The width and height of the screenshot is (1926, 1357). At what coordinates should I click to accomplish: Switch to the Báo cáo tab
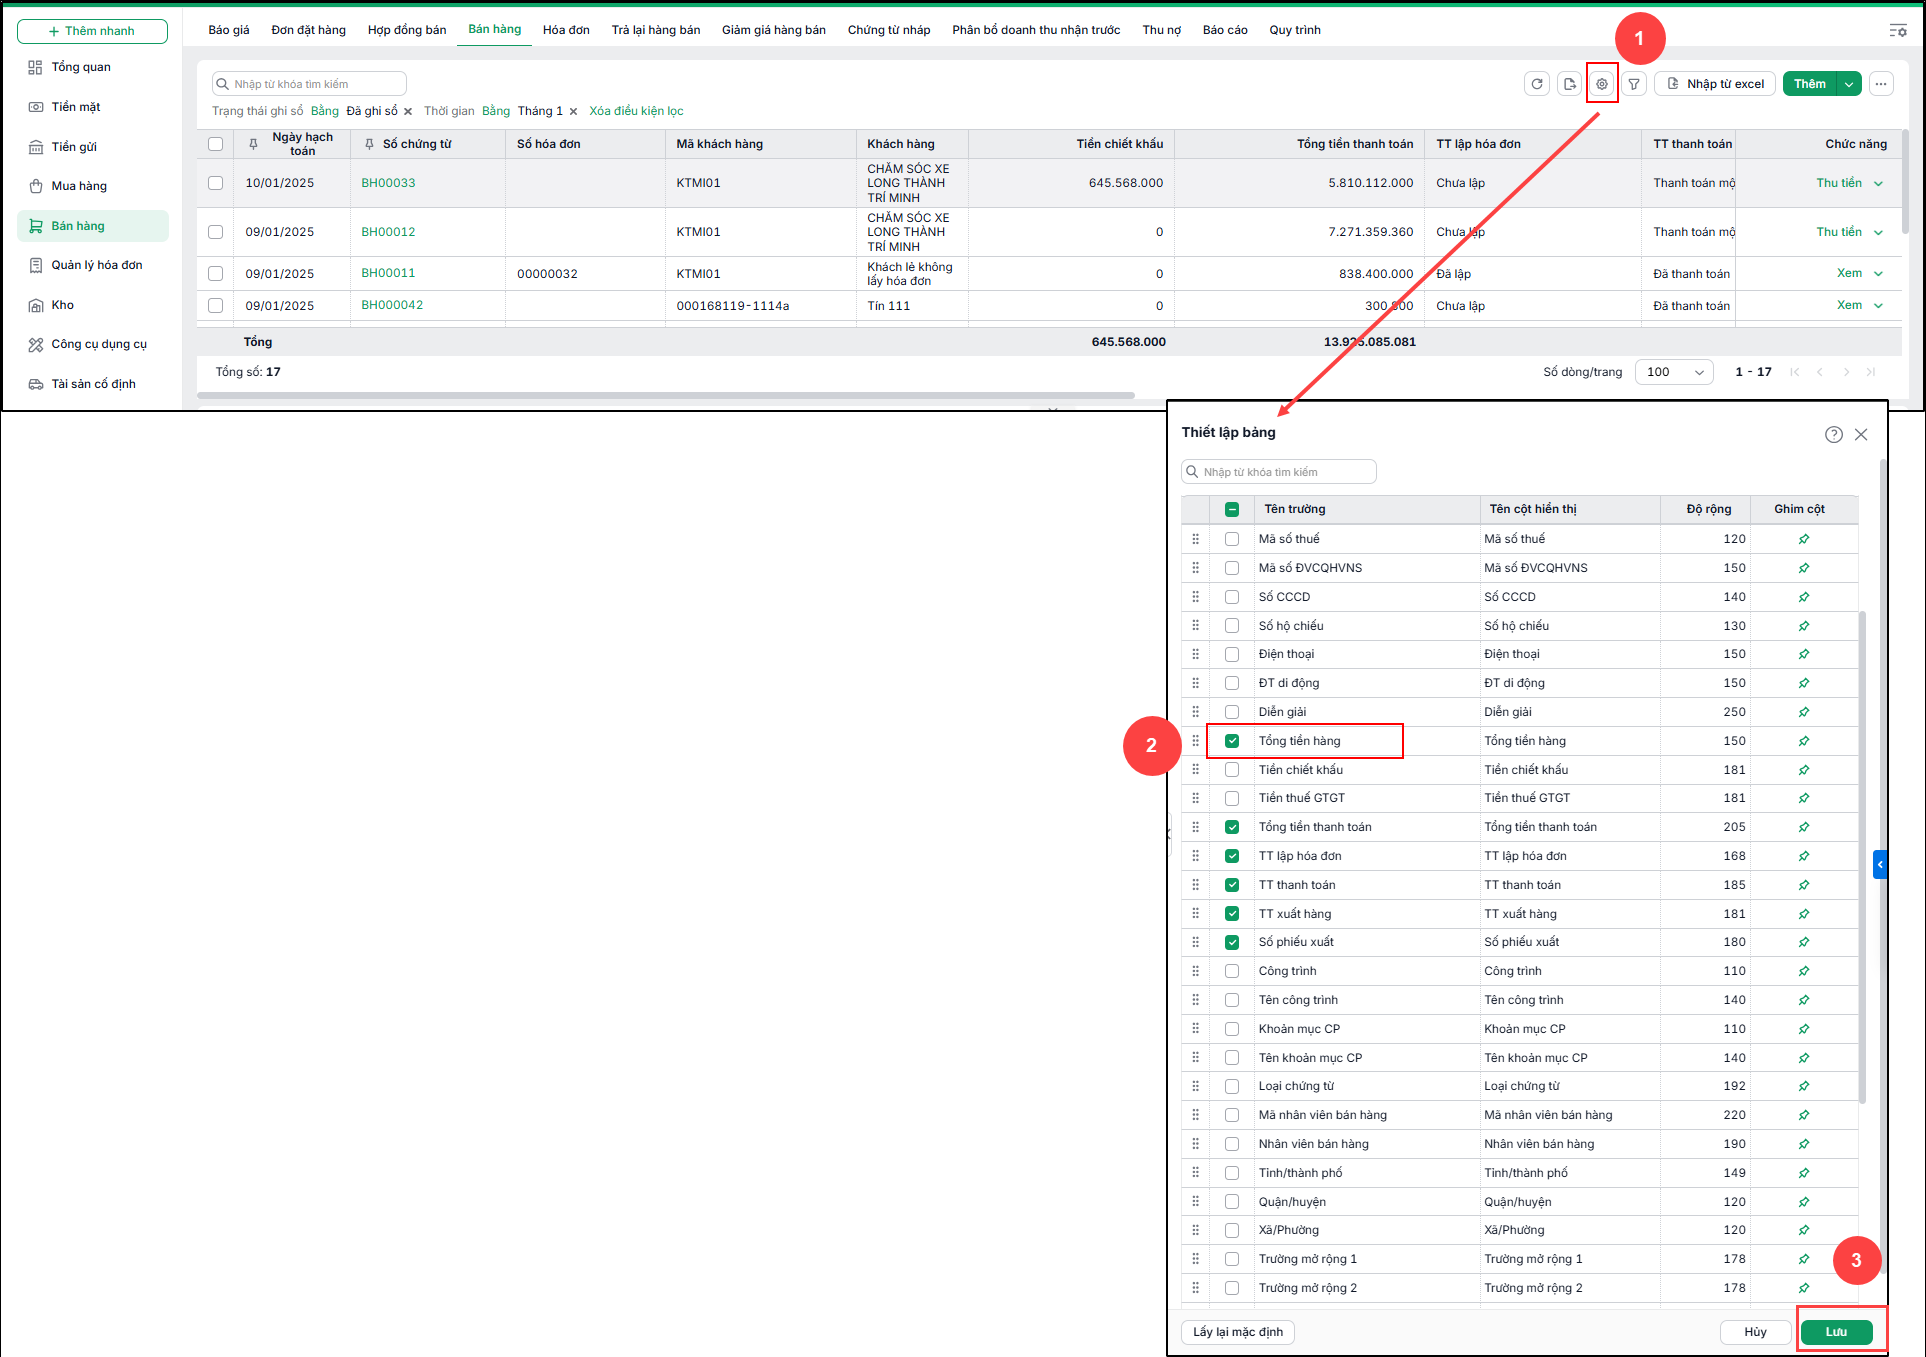(x=1225, y=30)
